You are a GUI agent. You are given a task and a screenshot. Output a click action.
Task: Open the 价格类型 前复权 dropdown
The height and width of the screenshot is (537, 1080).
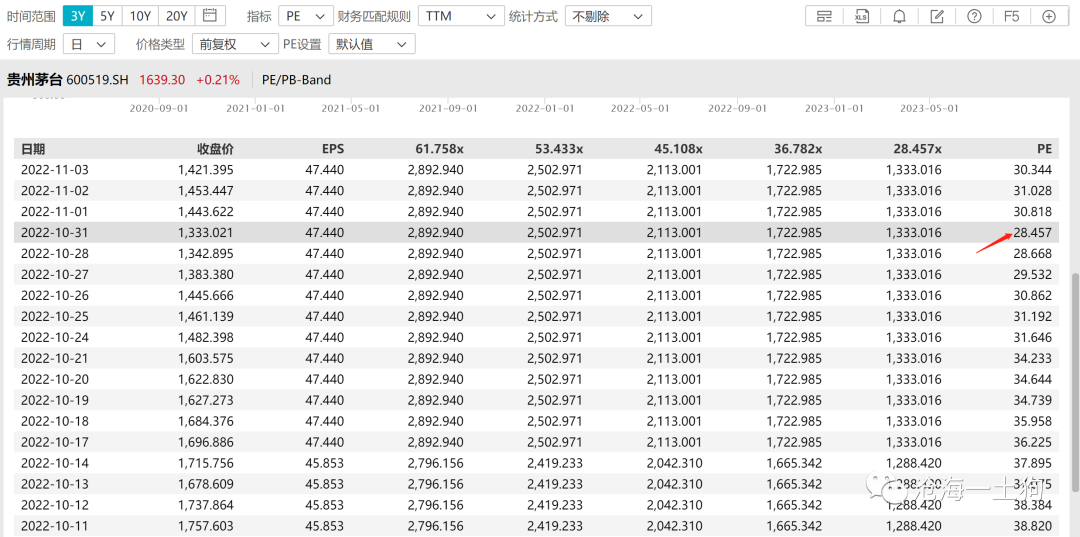click(235, 44)
